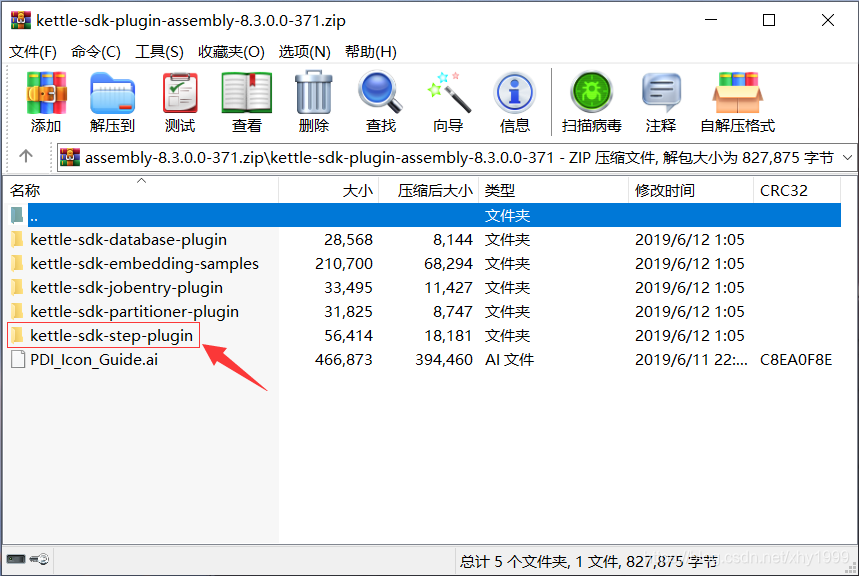The image size is (859, 576).
Task: Click the WinRAR icon in title bar
Action: coord(21,20)
